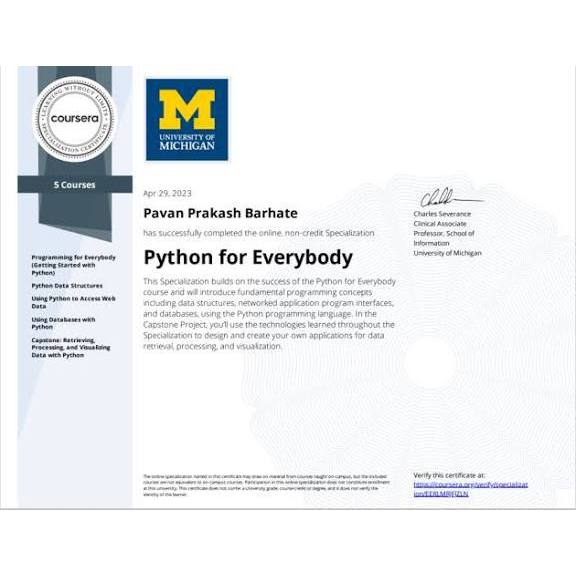Click 'University of Michigan' under the signature
Image resolution: width=576 pixels, height=576 pixels.
click(x=447, y=253)
